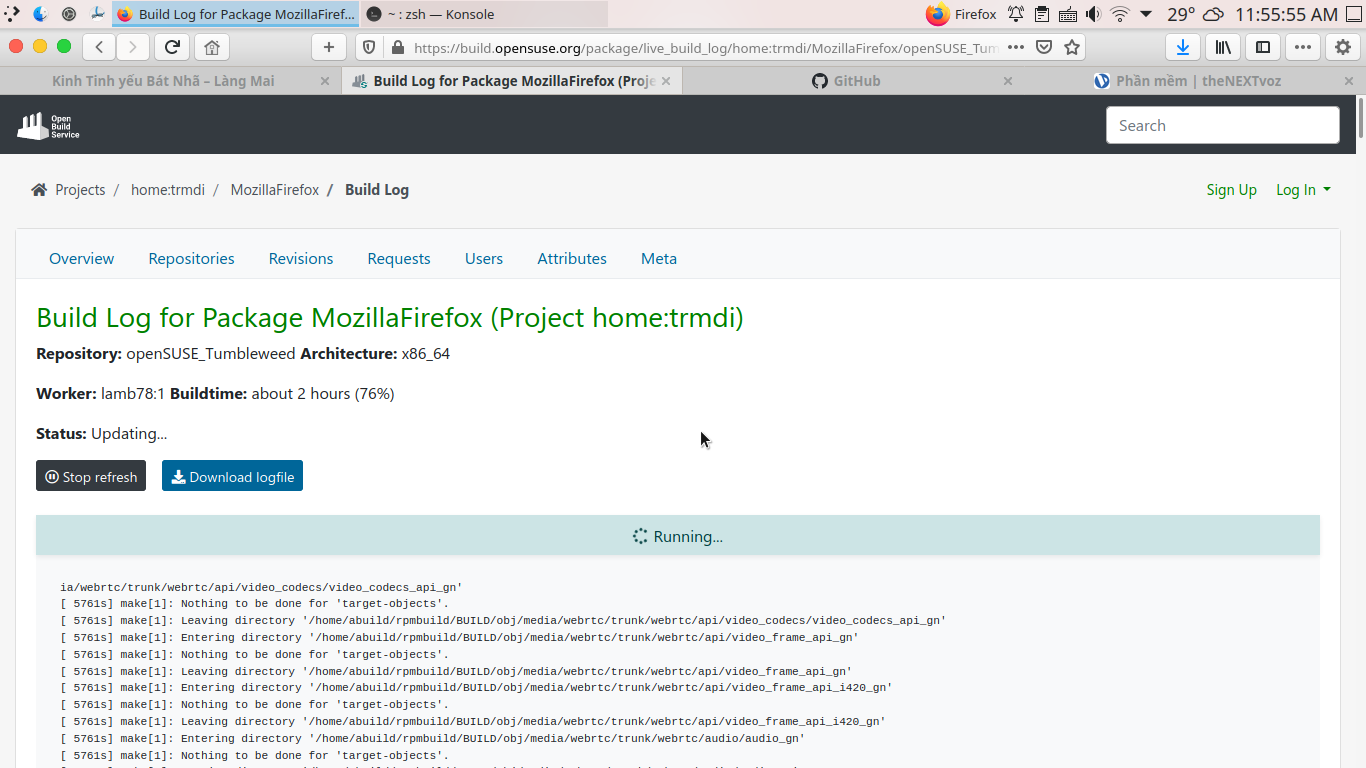Click the Stop refresh button
The height and width of the screenshot is (768, 1366).
91,476
